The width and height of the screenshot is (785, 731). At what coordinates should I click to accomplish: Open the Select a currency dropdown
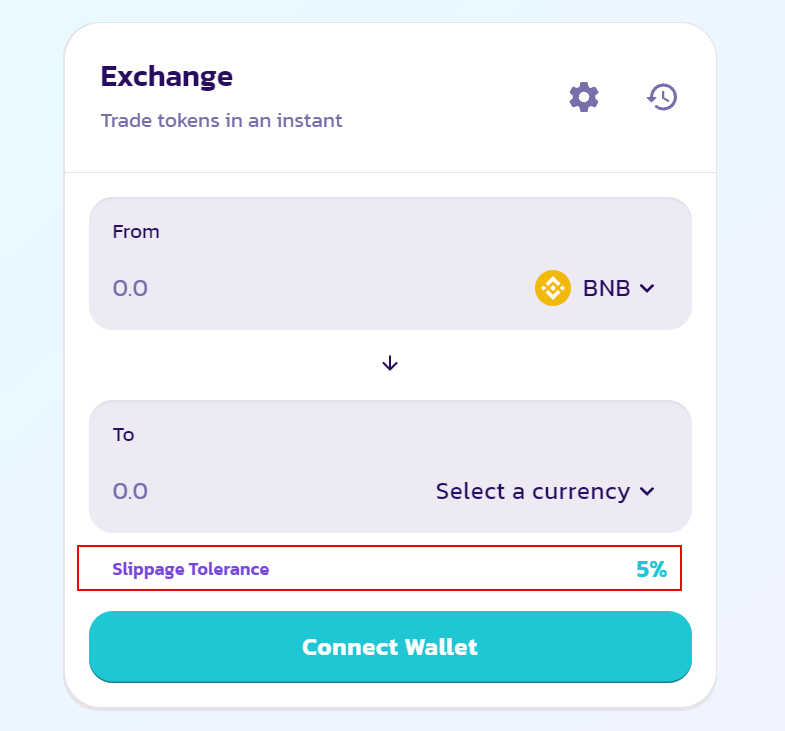(x=533, y=491)
